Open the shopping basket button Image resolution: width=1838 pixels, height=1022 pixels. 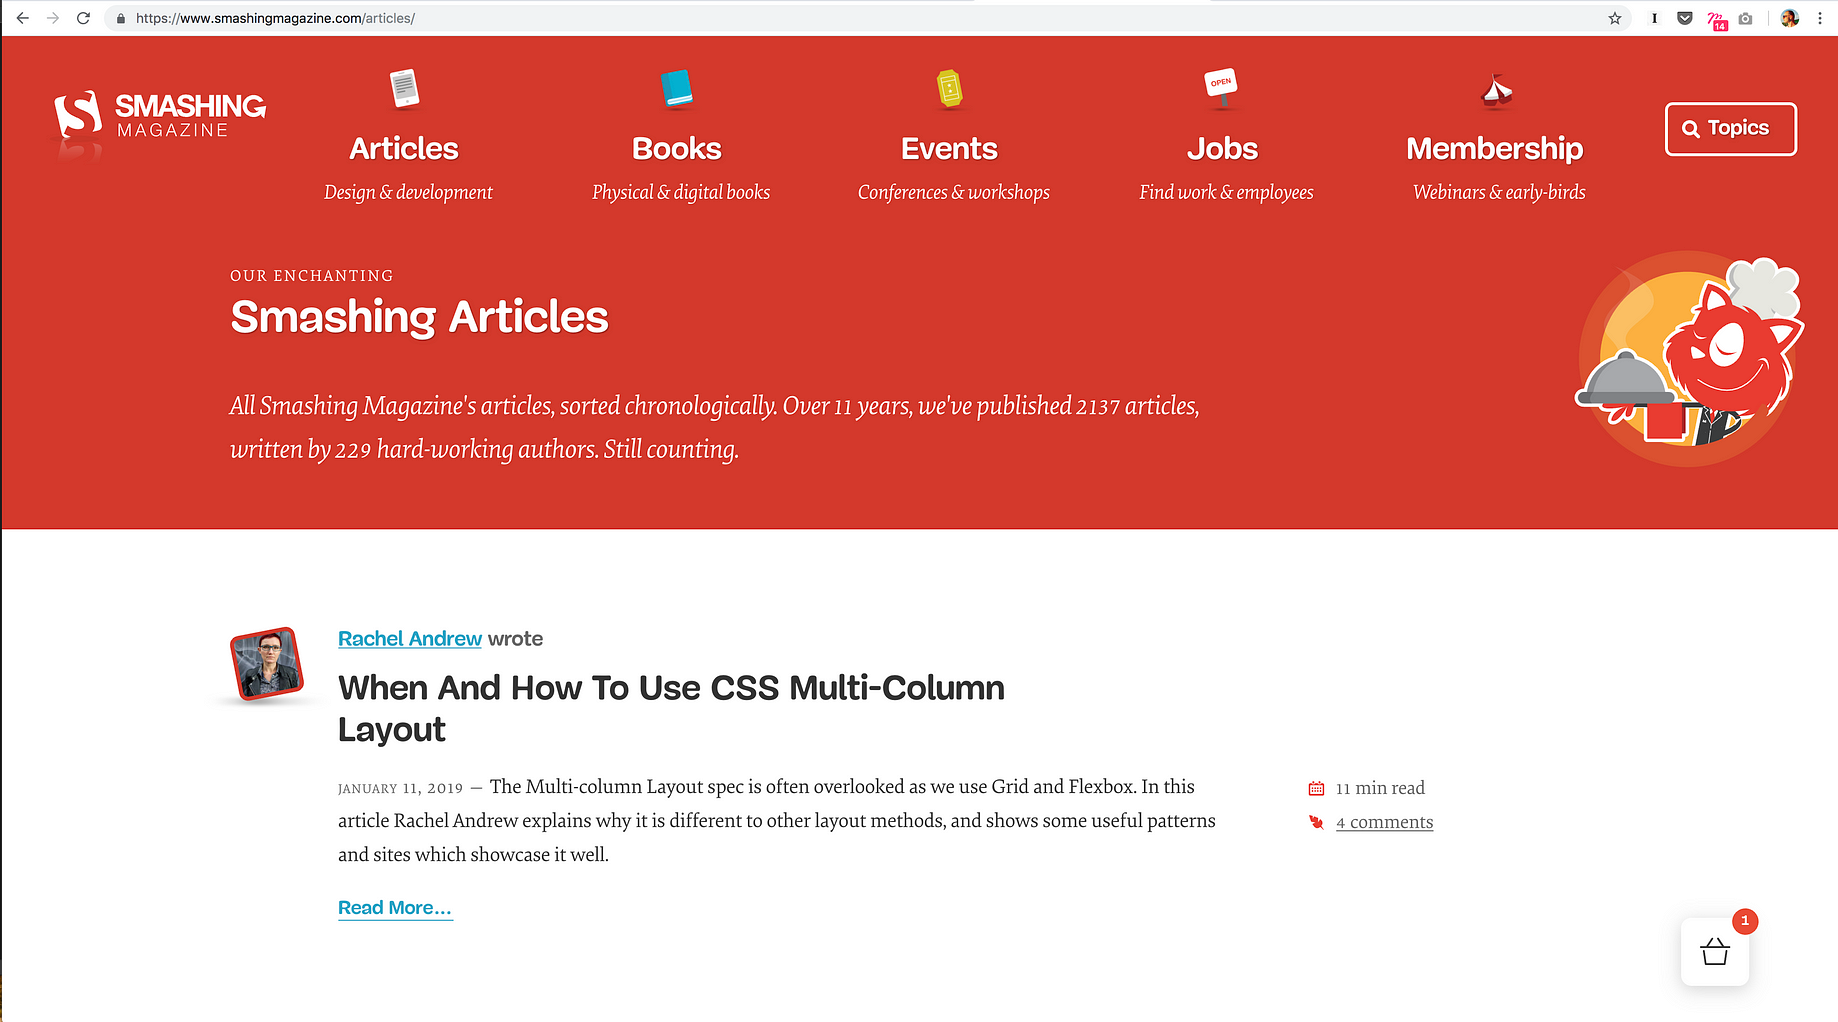coord(1715,951)
